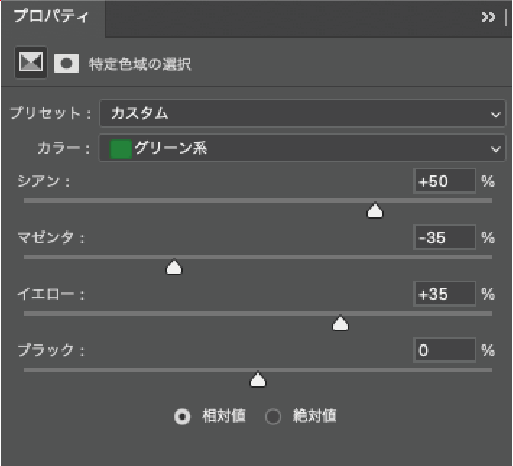Click the chevron of the カスタム preset
513x466 pixels.
(x=495, y=114)
